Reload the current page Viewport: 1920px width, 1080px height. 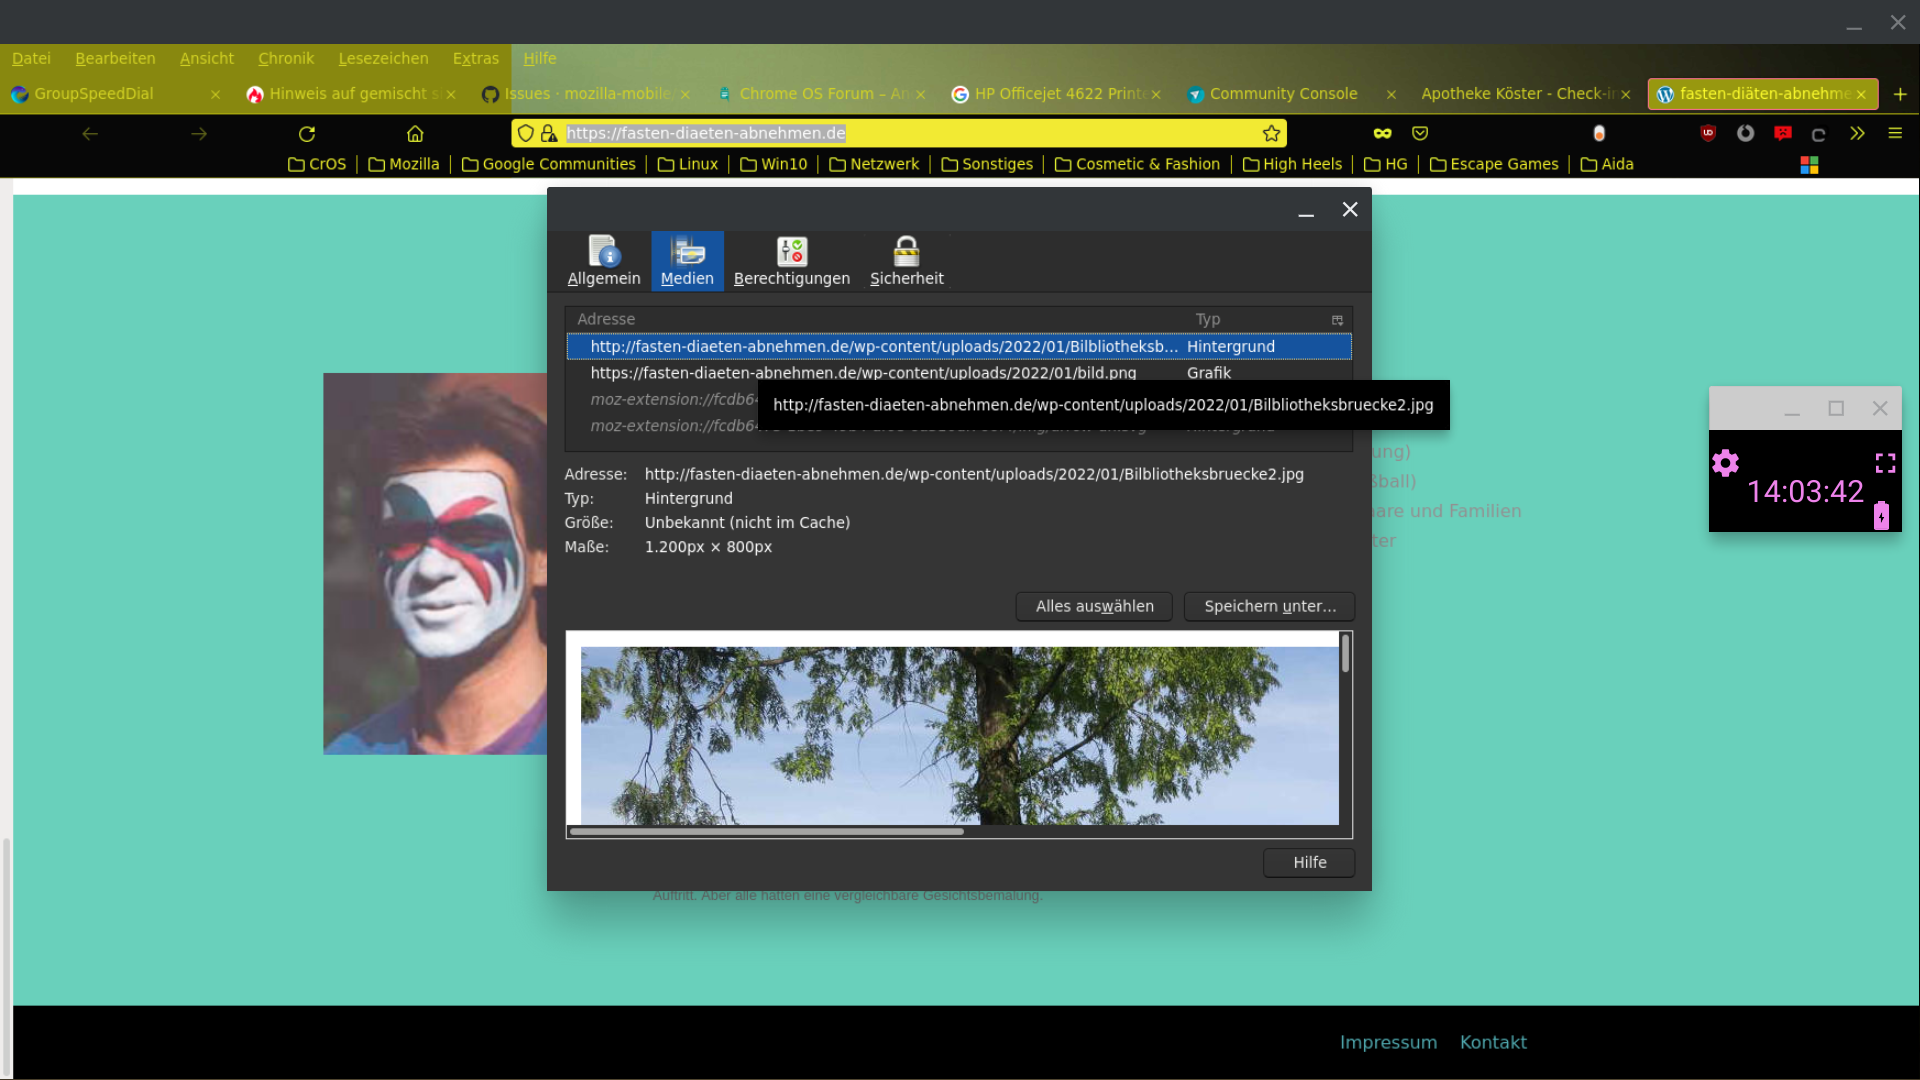coord(307,133)
